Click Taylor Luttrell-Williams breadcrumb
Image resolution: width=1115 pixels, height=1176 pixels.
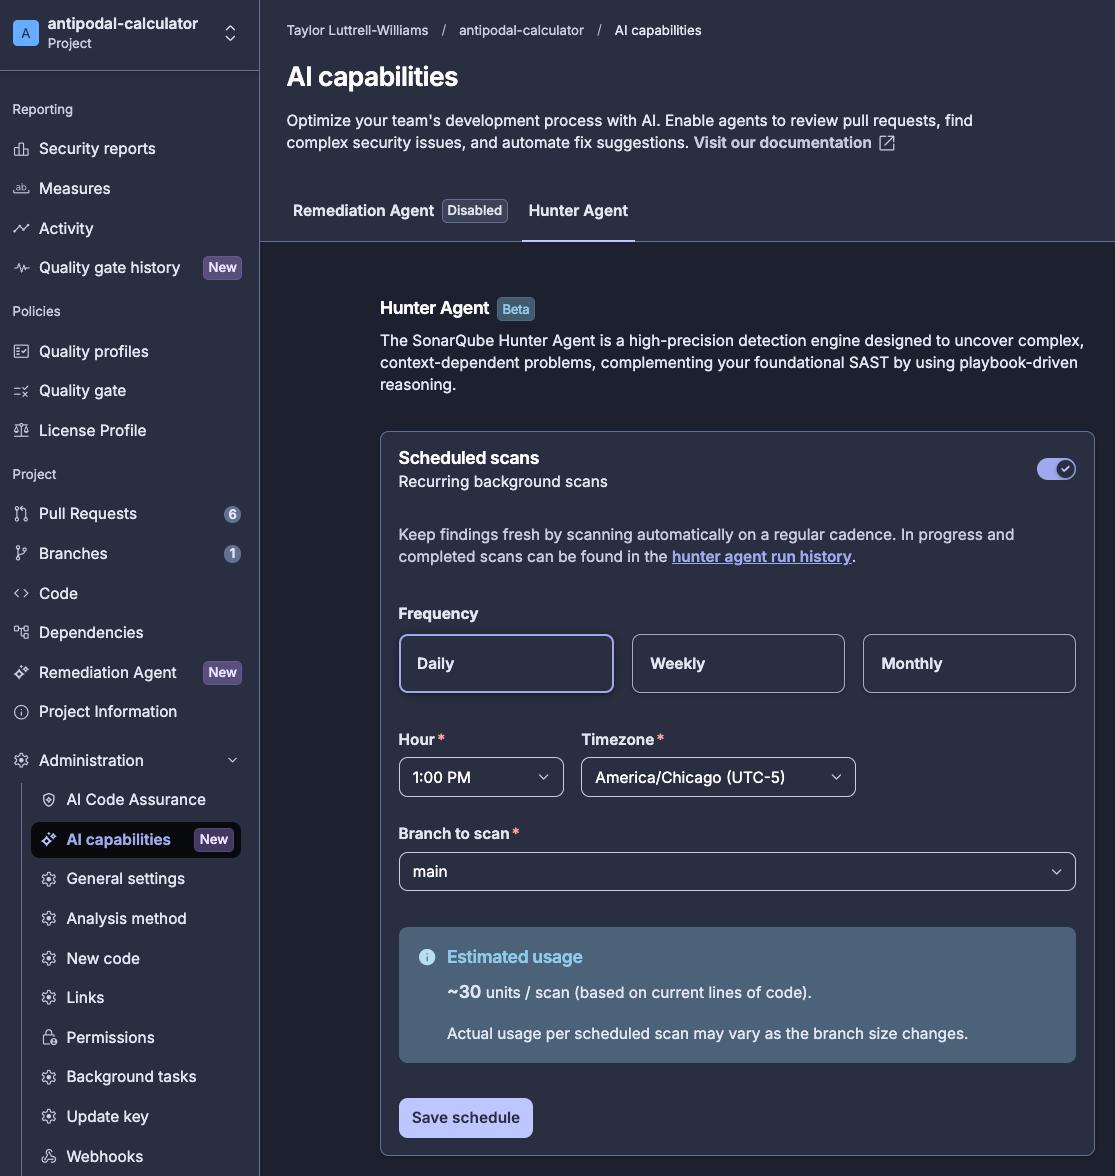357,31
